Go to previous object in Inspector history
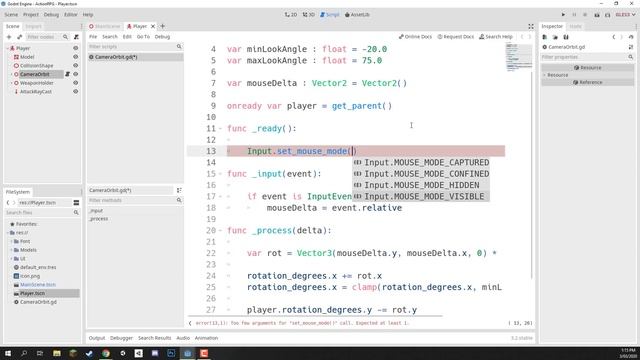The image size is (640, 360). [x=614, y=37]
